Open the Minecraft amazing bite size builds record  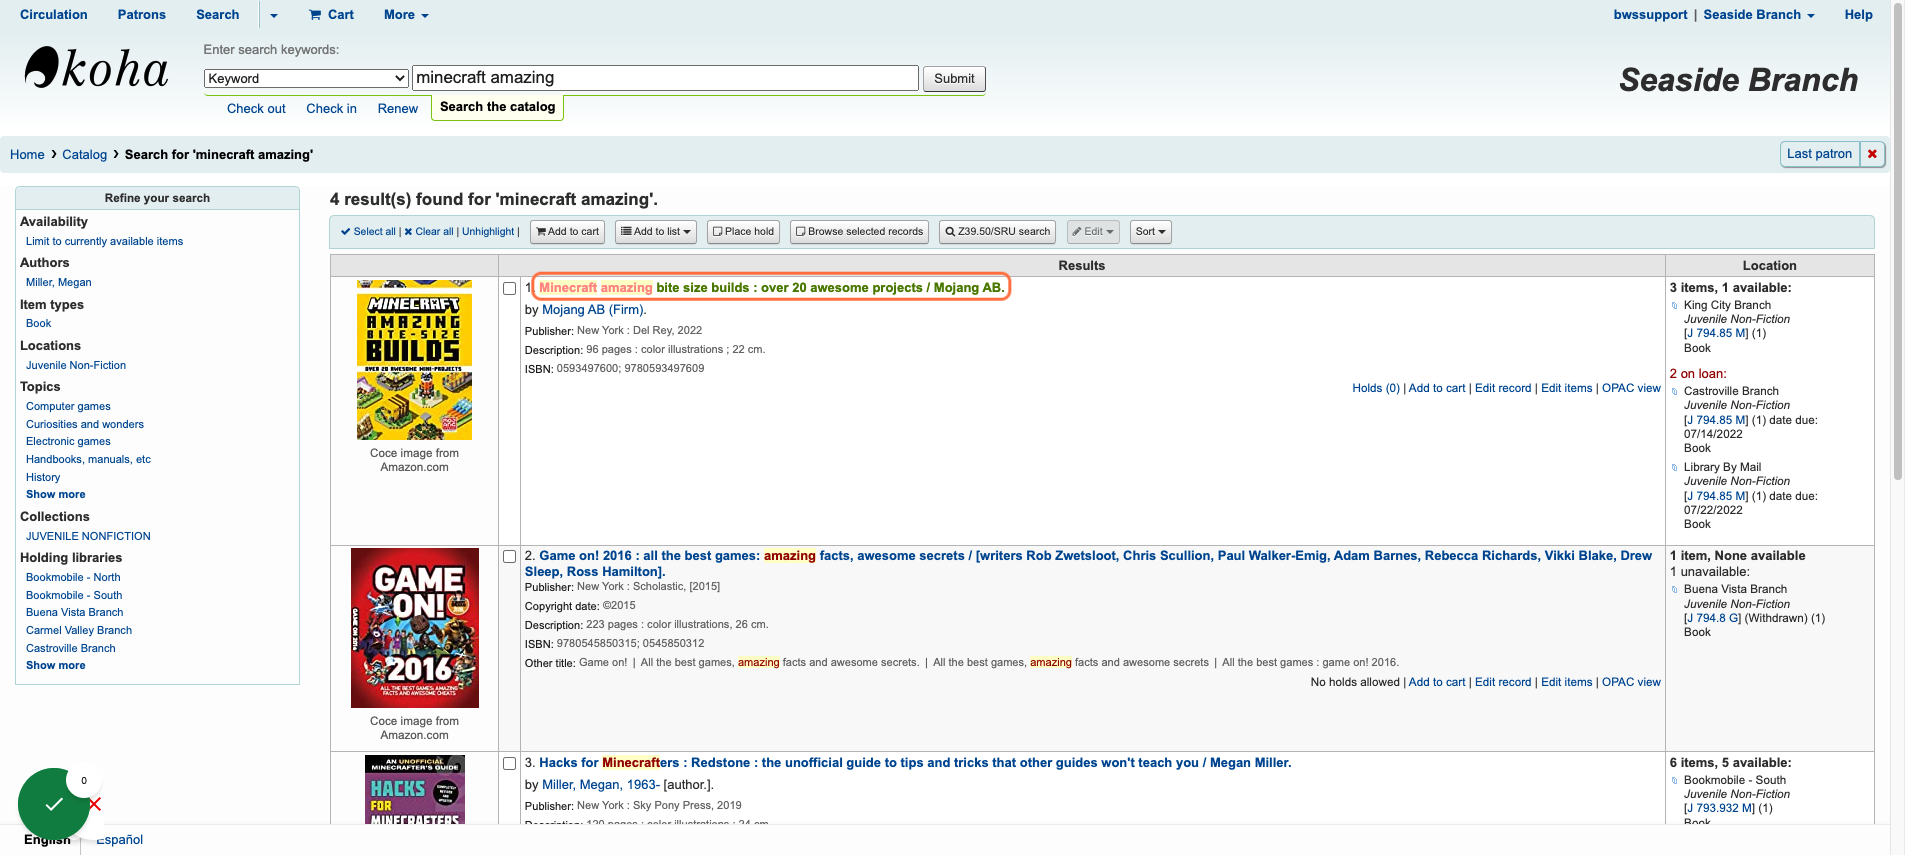coord(771,288)
